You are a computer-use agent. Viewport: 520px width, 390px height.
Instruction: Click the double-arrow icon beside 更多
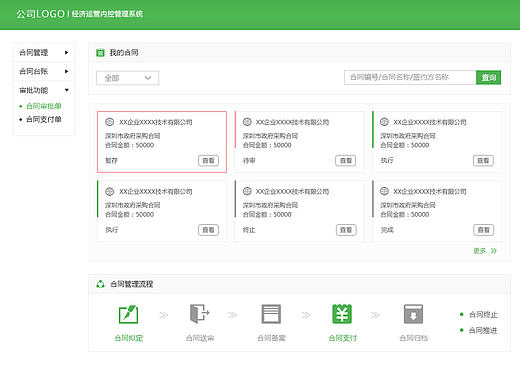[x=494, y=251]
